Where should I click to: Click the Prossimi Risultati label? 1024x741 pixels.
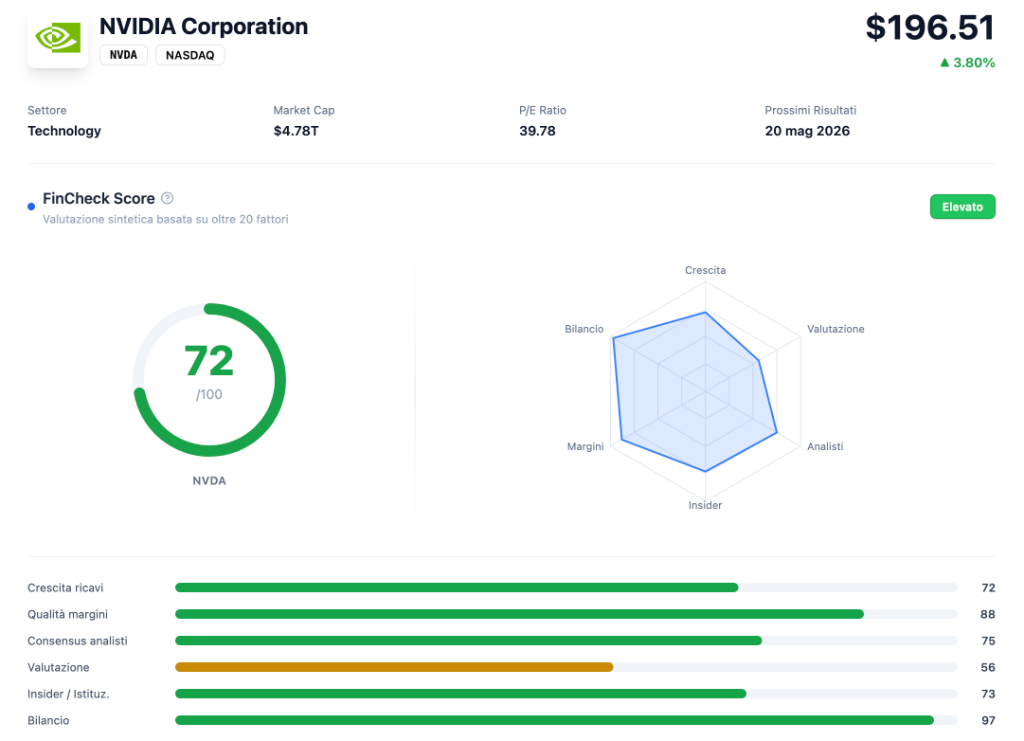[x=810, y=110]
